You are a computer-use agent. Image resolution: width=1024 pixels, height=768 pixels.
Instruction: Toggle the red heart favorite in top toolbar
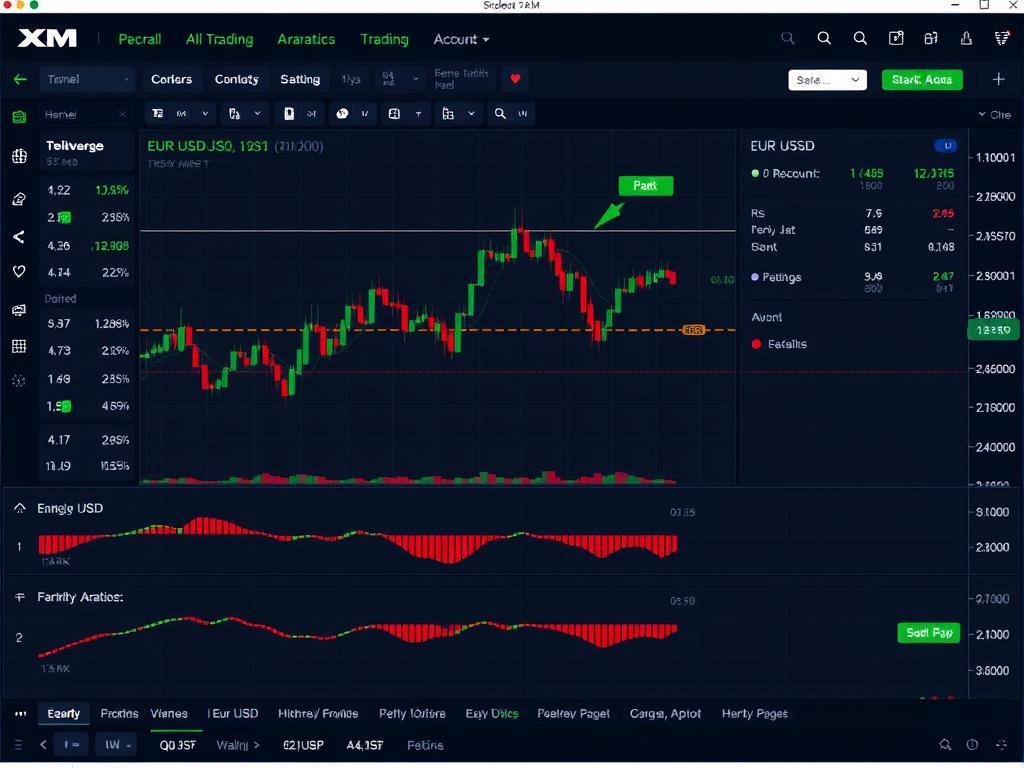pyautogui.click(x=514, y=79)
